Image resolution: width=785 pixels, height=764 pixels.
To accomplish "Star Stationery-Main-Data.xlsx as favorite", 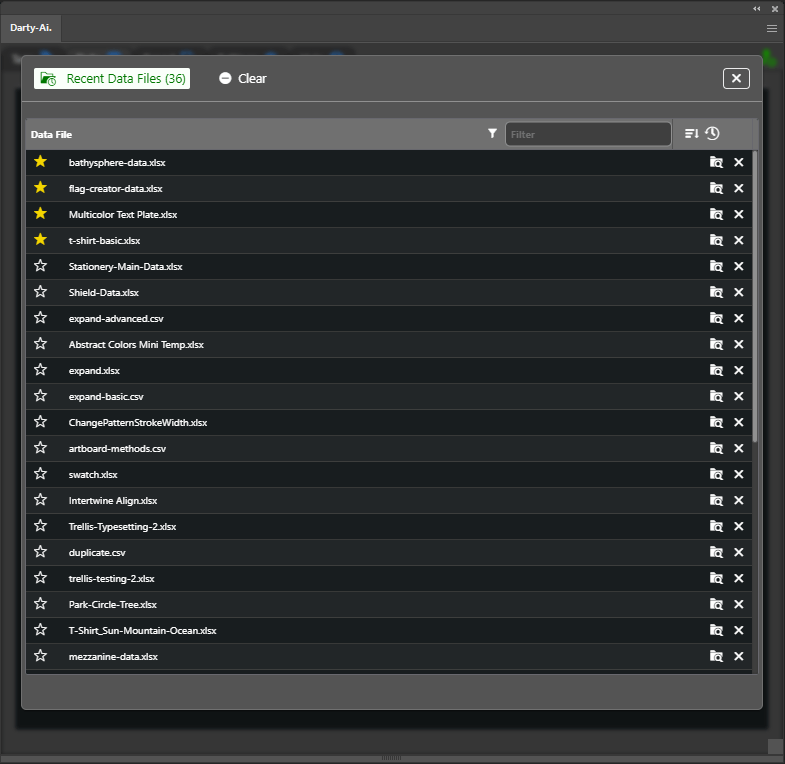I will click(x=40, y=266).
